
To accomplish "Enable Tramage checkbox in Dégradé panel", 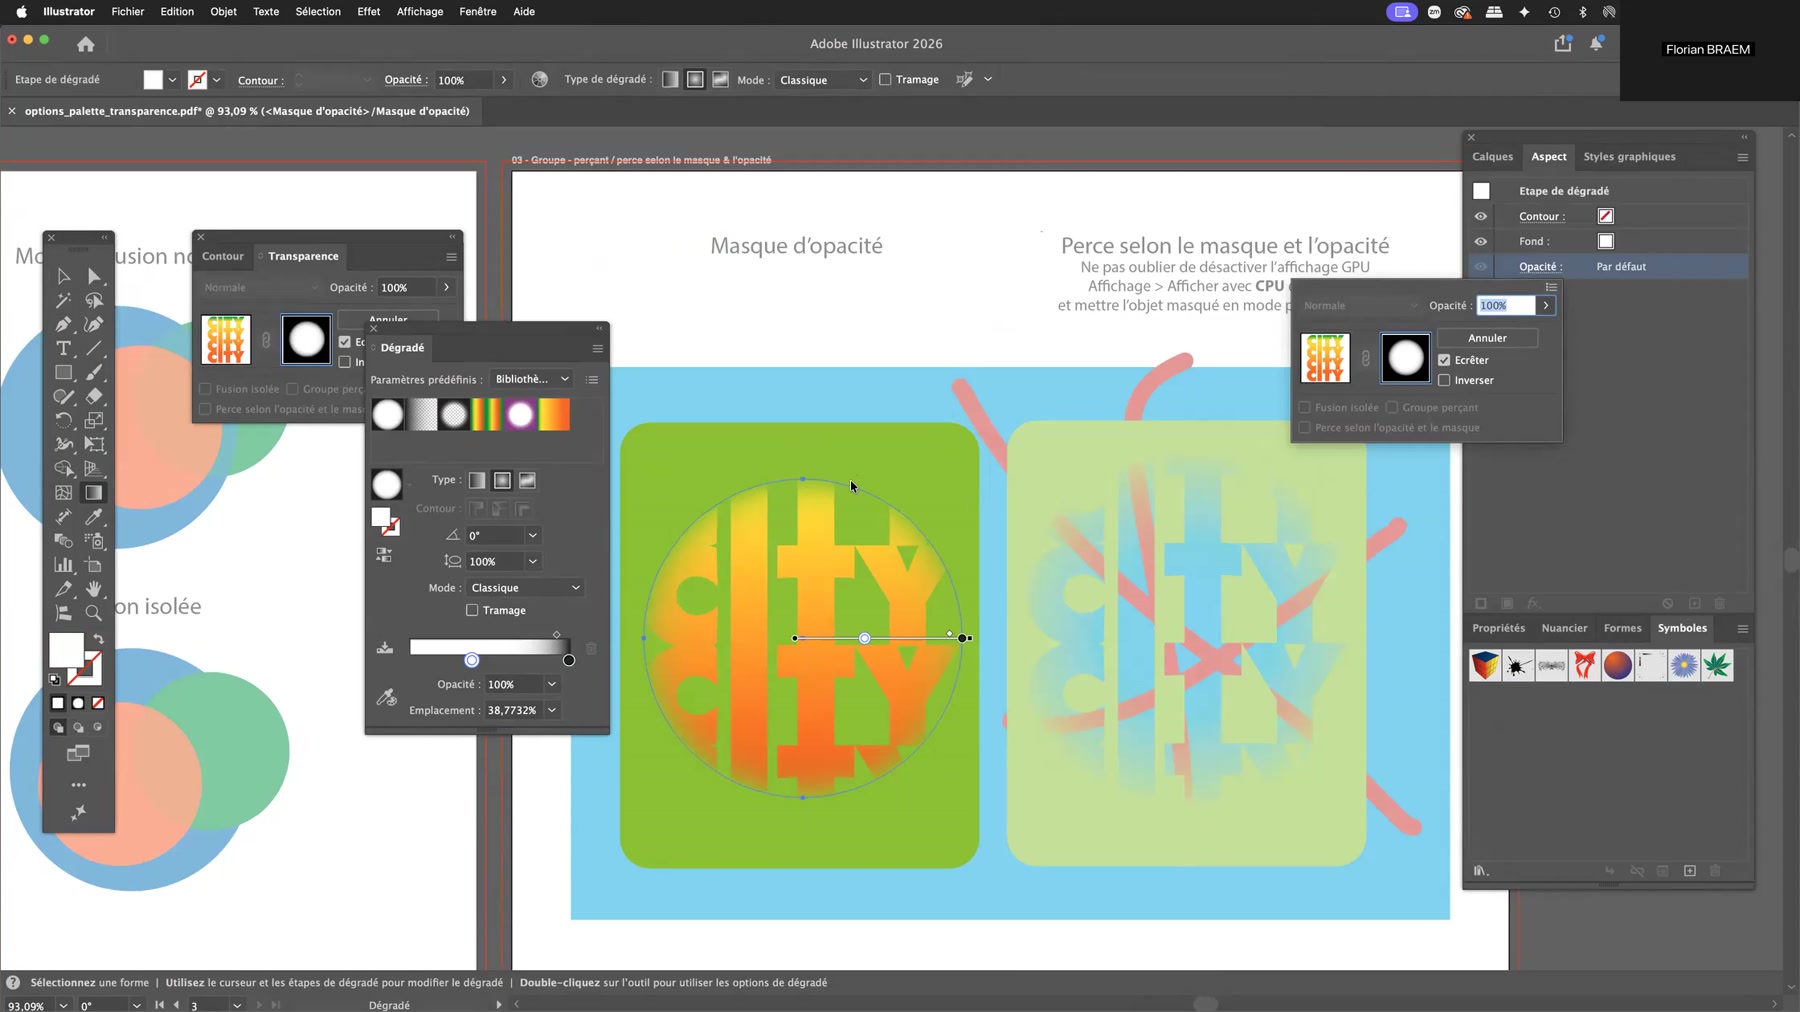I will tap(472, 610).
